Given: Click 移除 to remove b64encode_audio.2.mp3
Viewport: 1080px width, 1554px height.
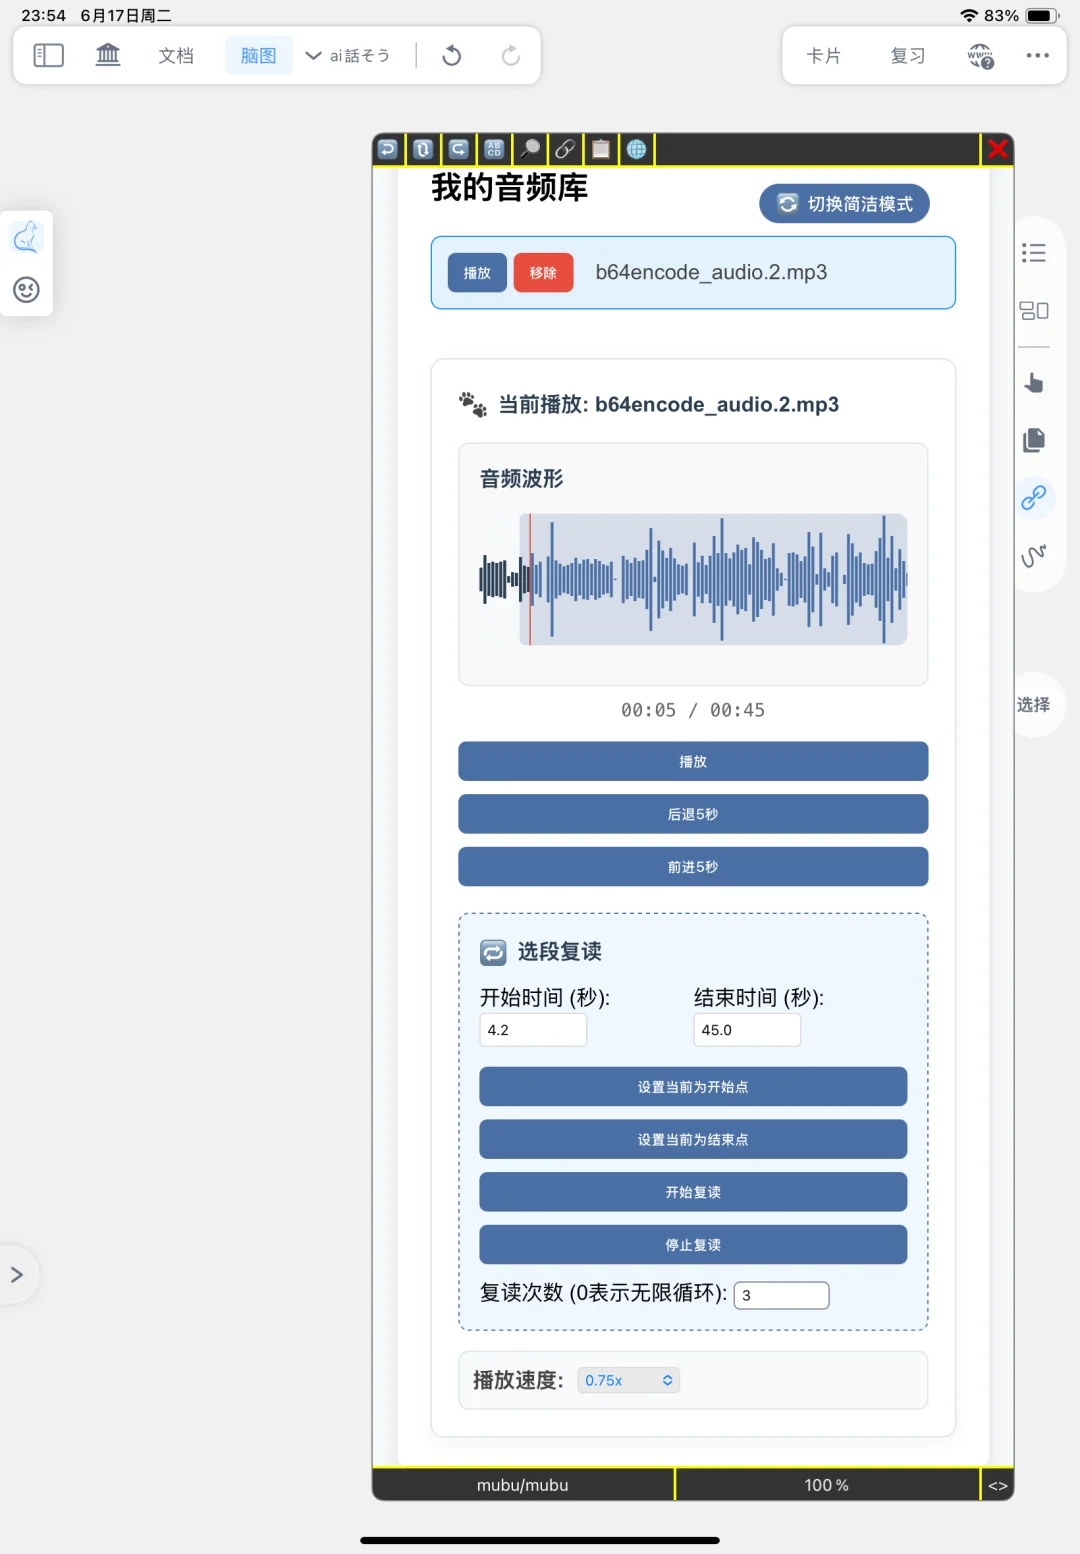Looking at the screenshot, I should tap(543, 272).
